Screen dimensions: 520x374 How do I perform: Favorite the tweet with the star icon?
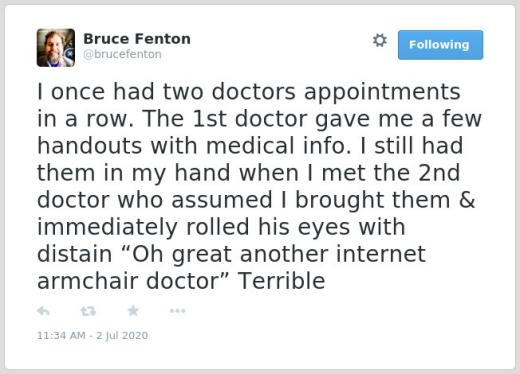coord(133,311)
